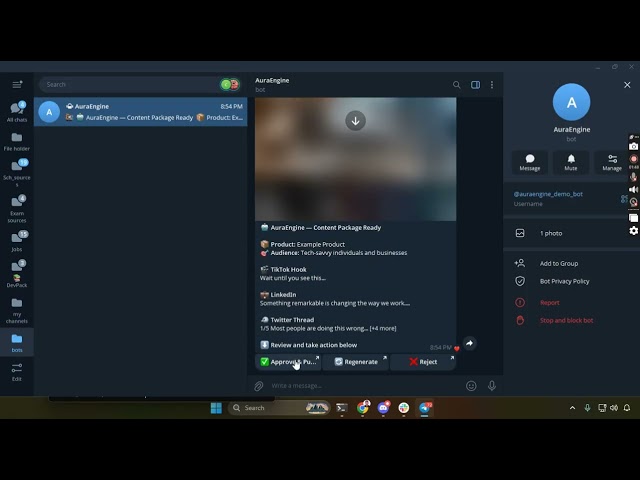Open the DevPack folder

coord(17,273)
